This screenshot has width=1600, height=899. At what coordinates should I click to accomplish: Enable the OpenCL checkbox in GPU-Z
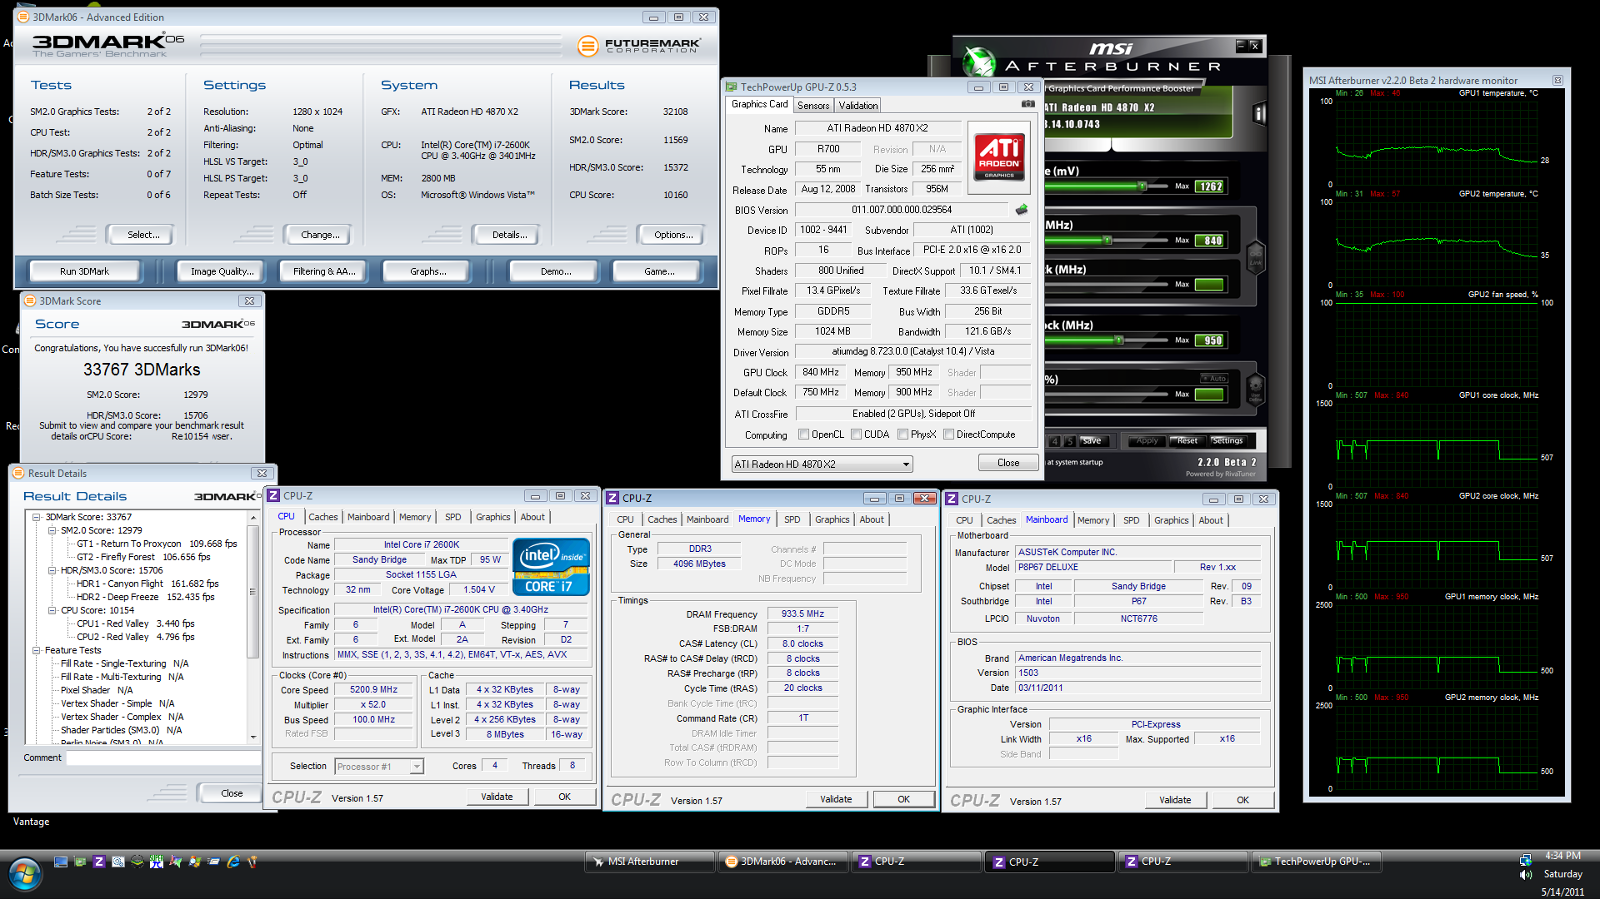tap(803, 434)
